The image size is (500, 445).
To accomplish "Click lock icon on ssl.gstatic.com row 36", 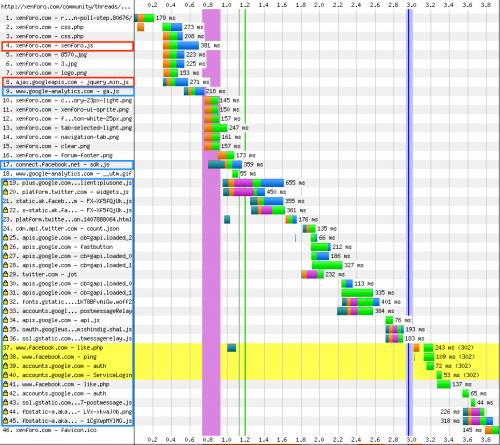I will [5, 339].
